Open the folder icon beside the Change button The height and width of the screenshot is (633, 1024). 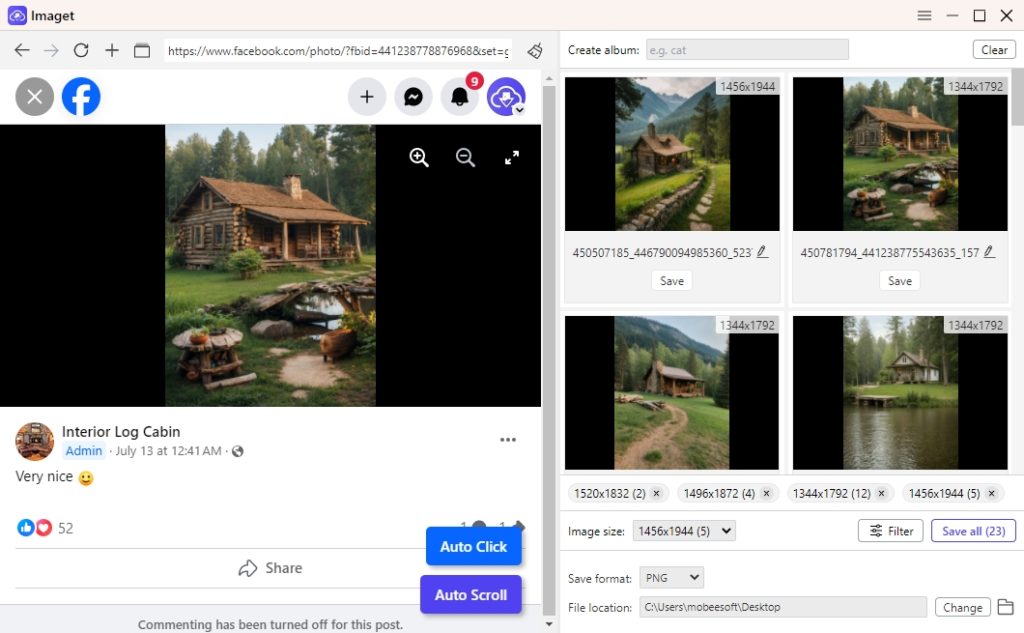[1007, 607]
